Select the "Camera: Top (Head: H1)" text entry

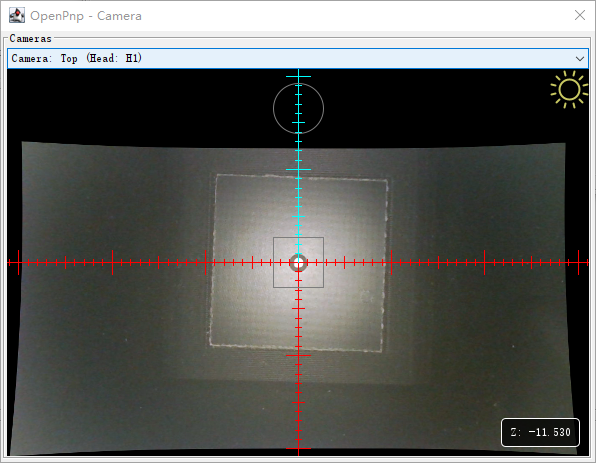pos(76,58)
